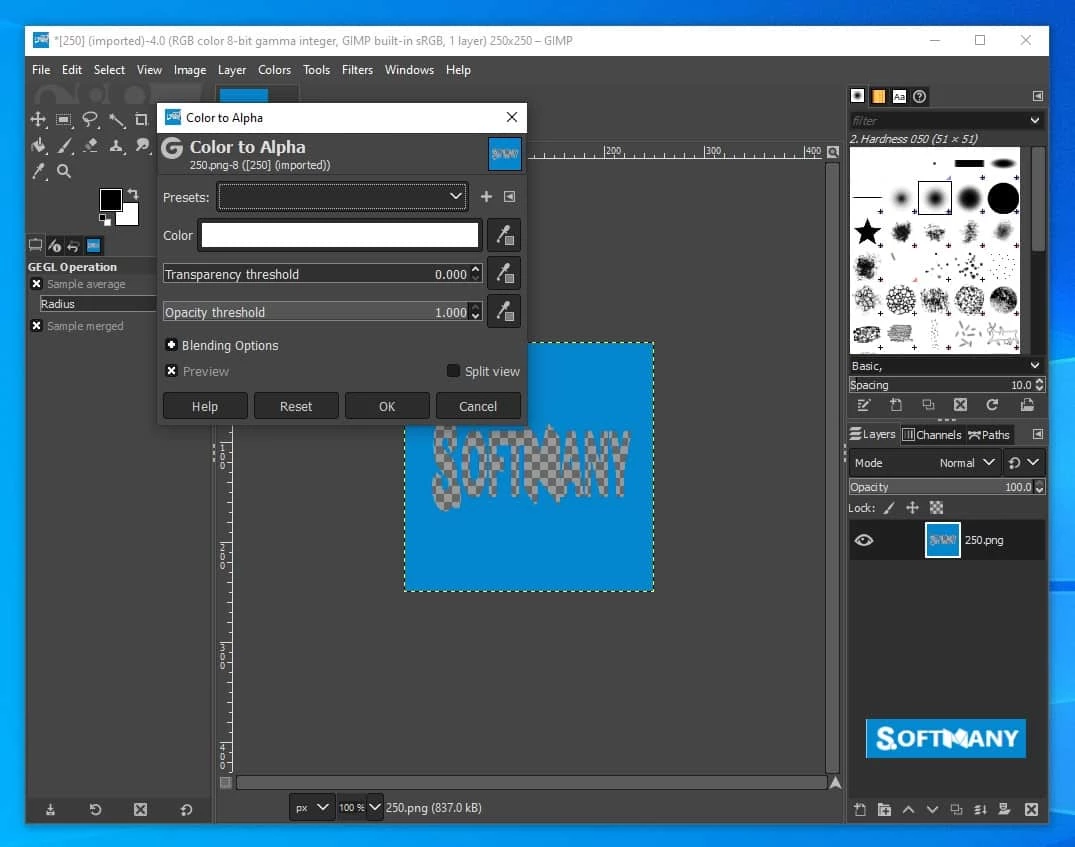Switch to the Channels tab
Screen dimensions: 1075x847
point(932,435)
